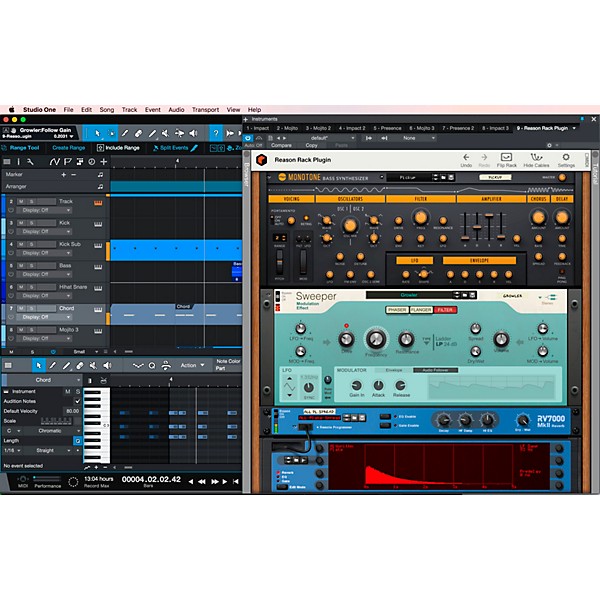Open Display dropdown on Kick track

(44, 232)
